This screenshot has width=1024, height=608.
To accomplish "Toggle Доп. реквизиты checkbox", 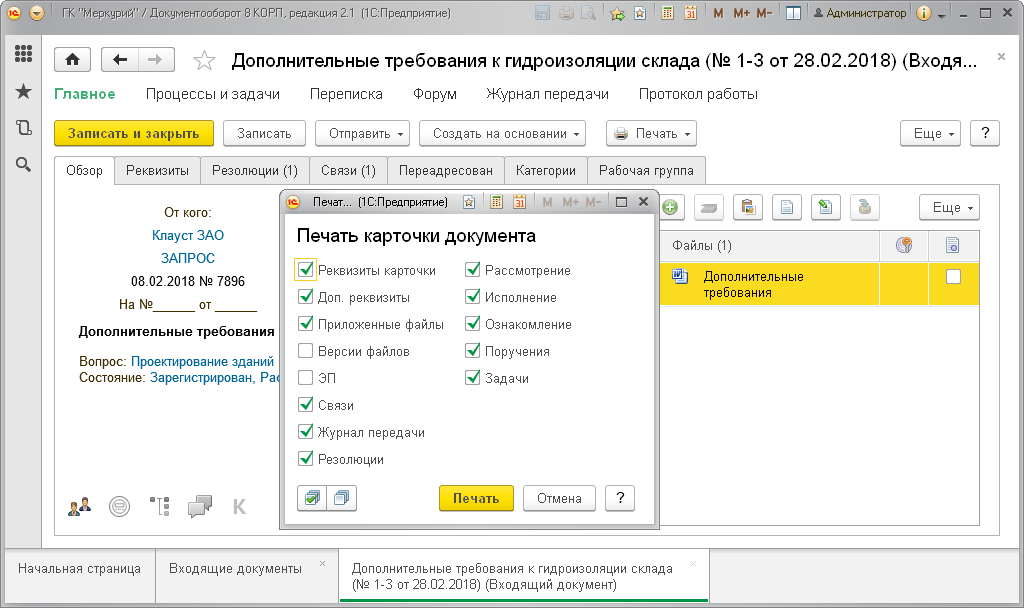I will point(306,297).
